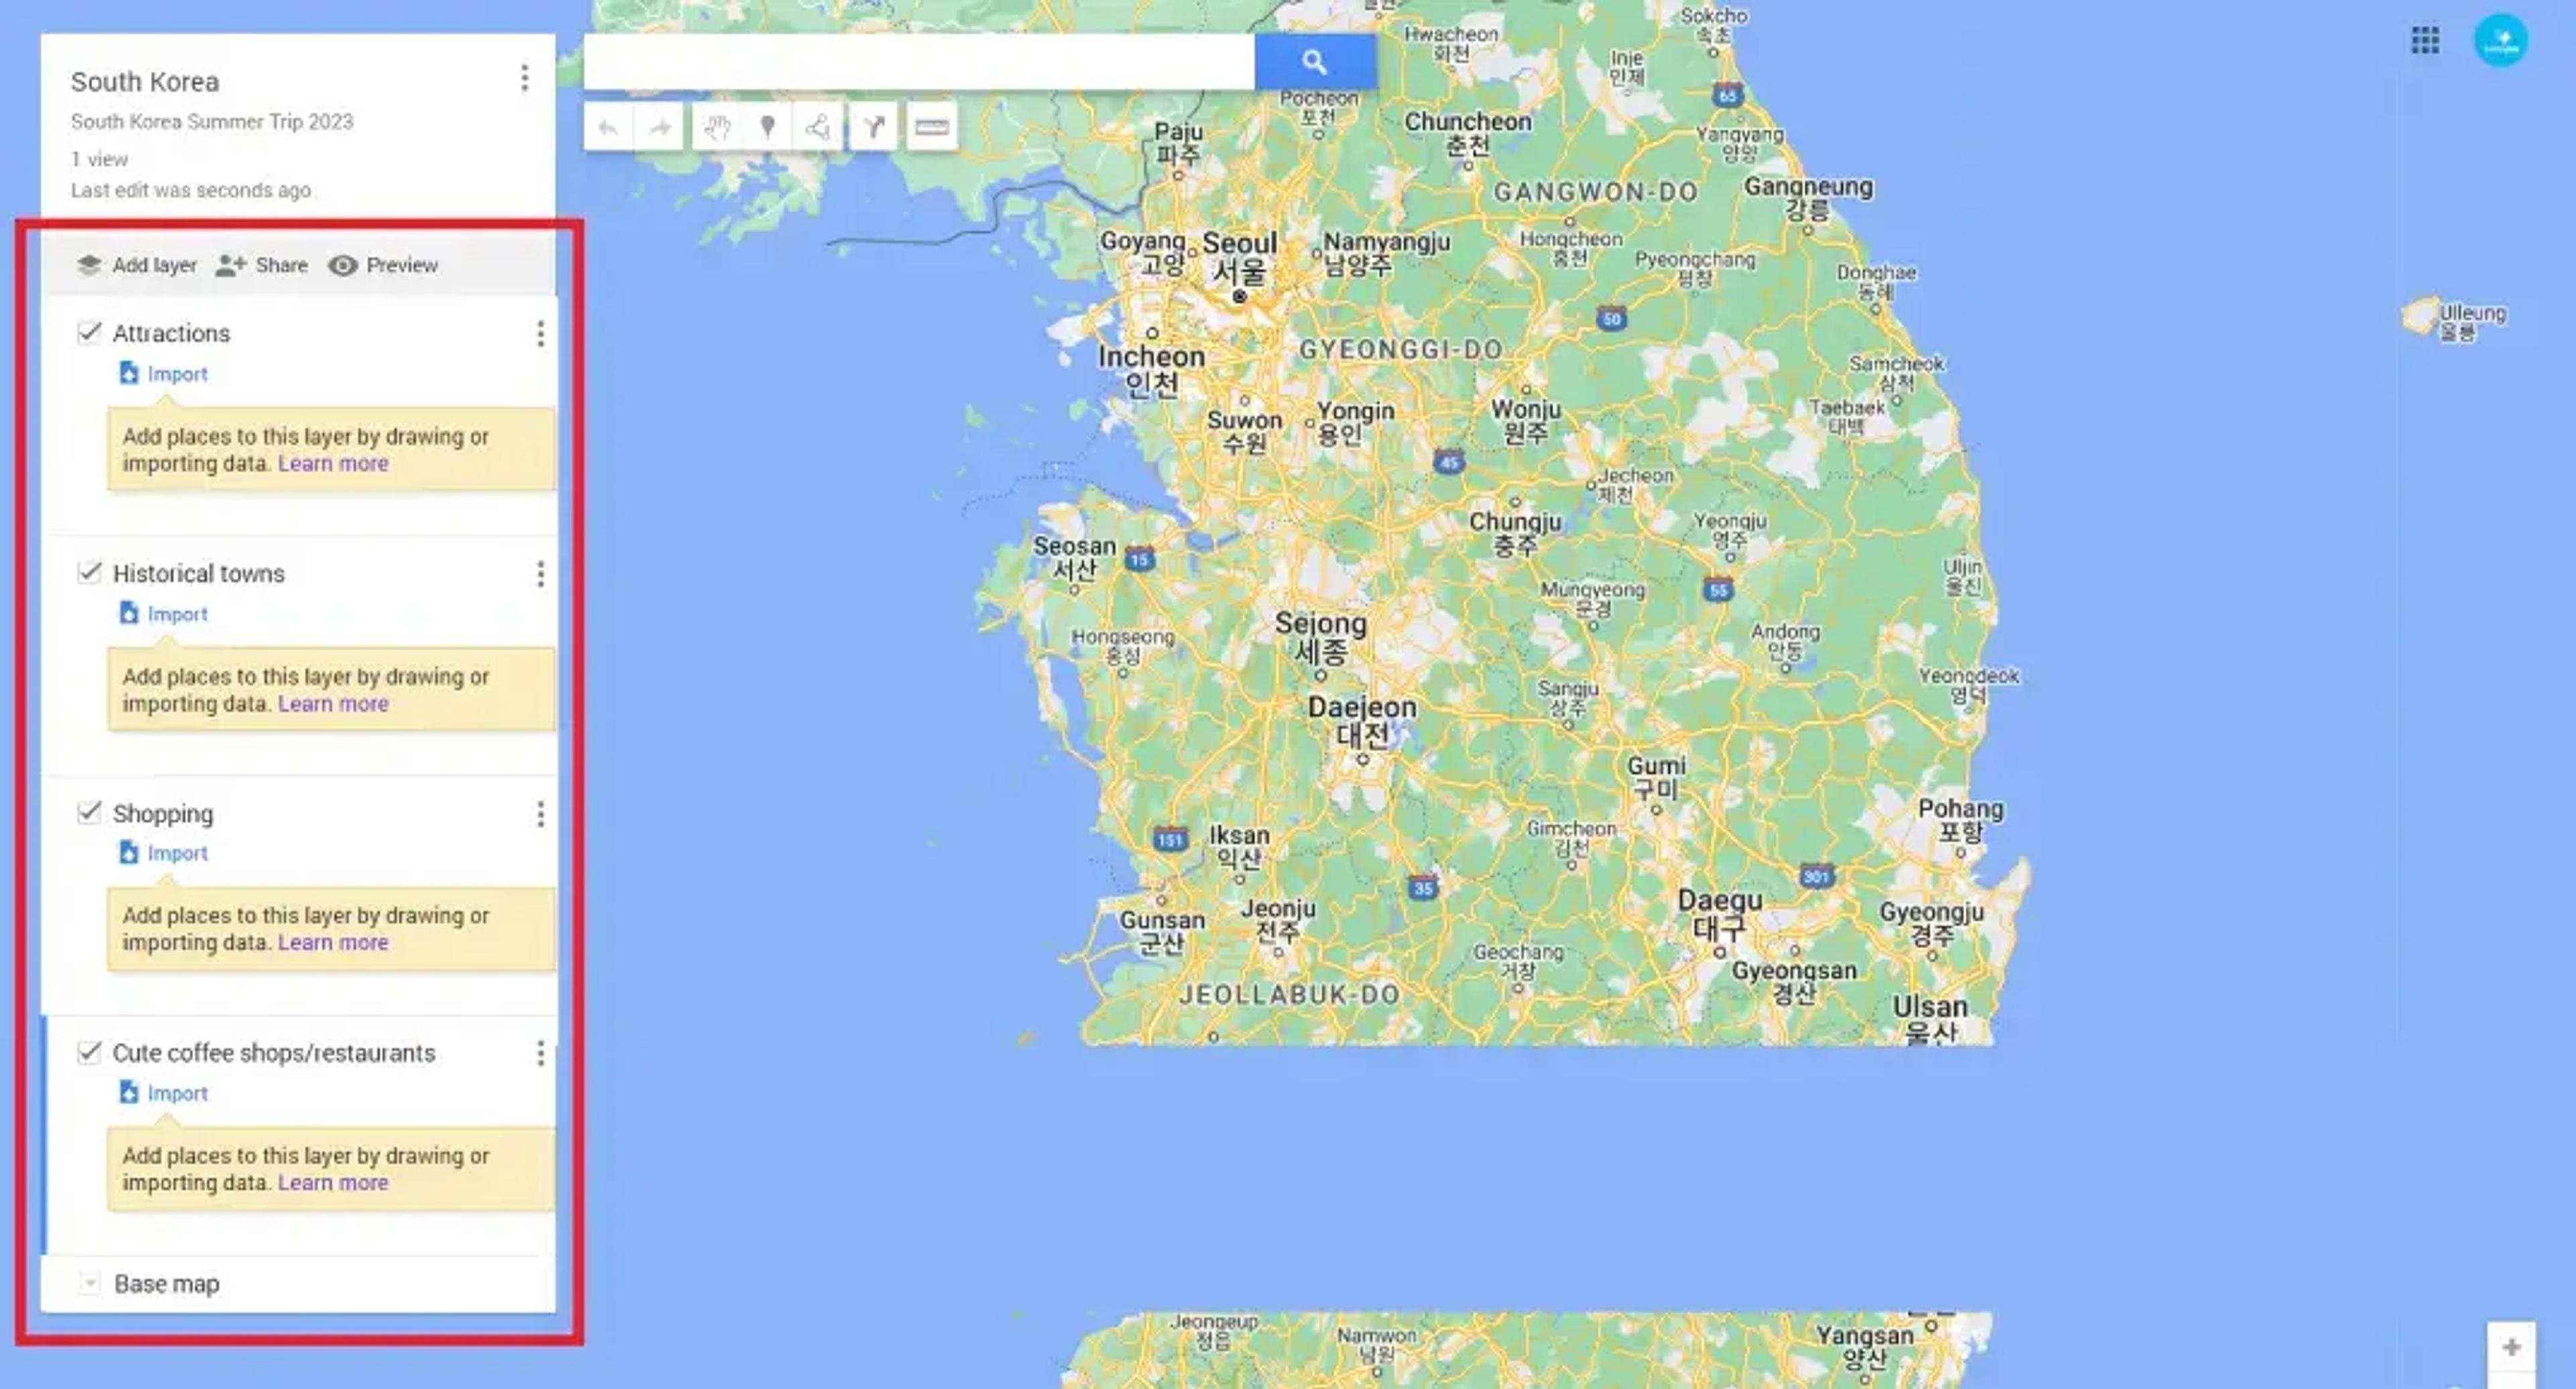Click Import under Shopping layer
The image size is (2576, 1389).
pos(164,853)
